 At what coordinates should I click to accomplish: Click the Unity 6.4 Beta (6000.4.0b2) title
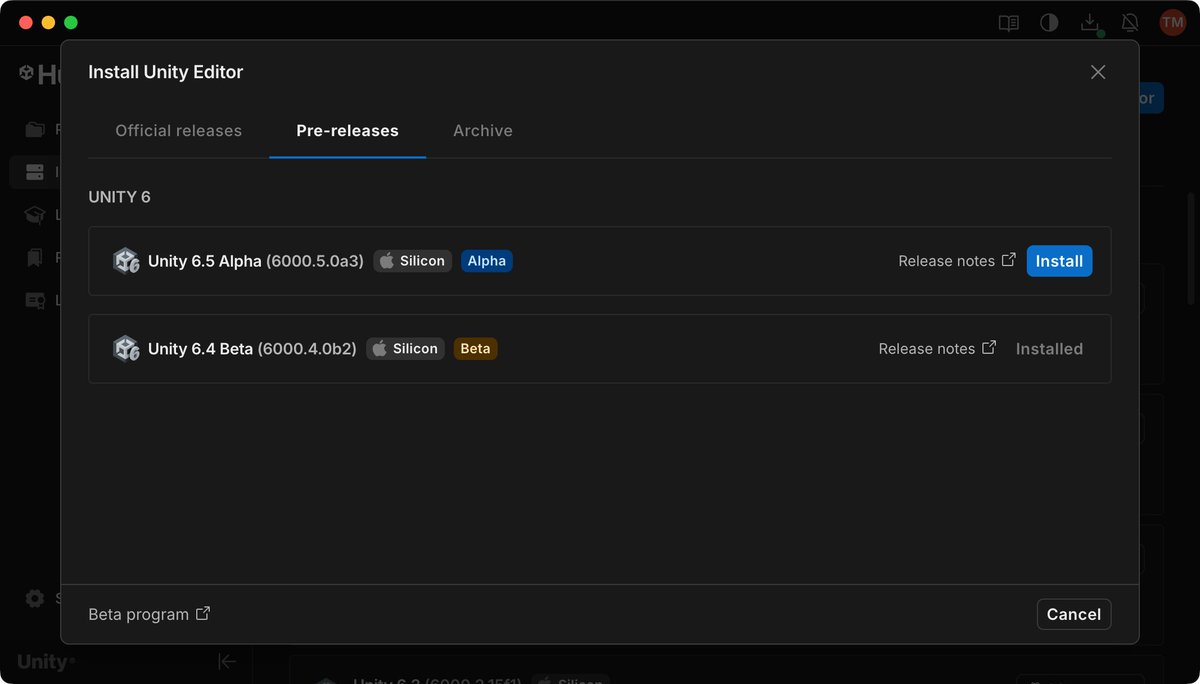tap(252, 349)
